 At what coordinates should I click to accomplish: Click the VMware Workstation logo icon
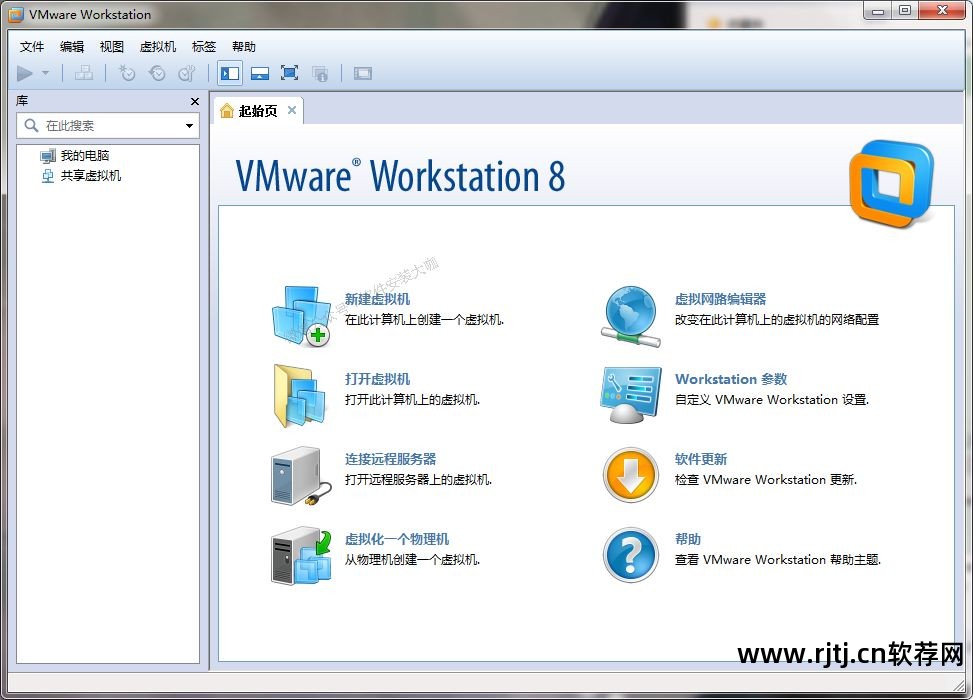pos(891,183)
